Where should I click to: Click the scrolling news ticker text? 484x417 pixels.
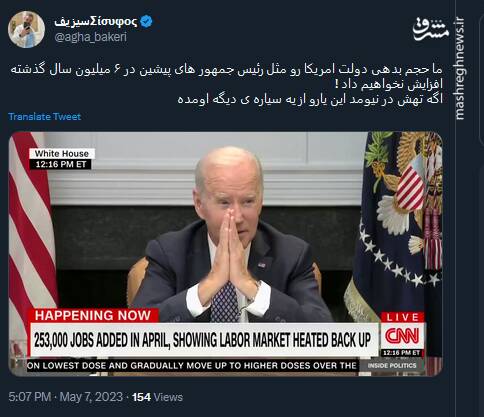192,366
